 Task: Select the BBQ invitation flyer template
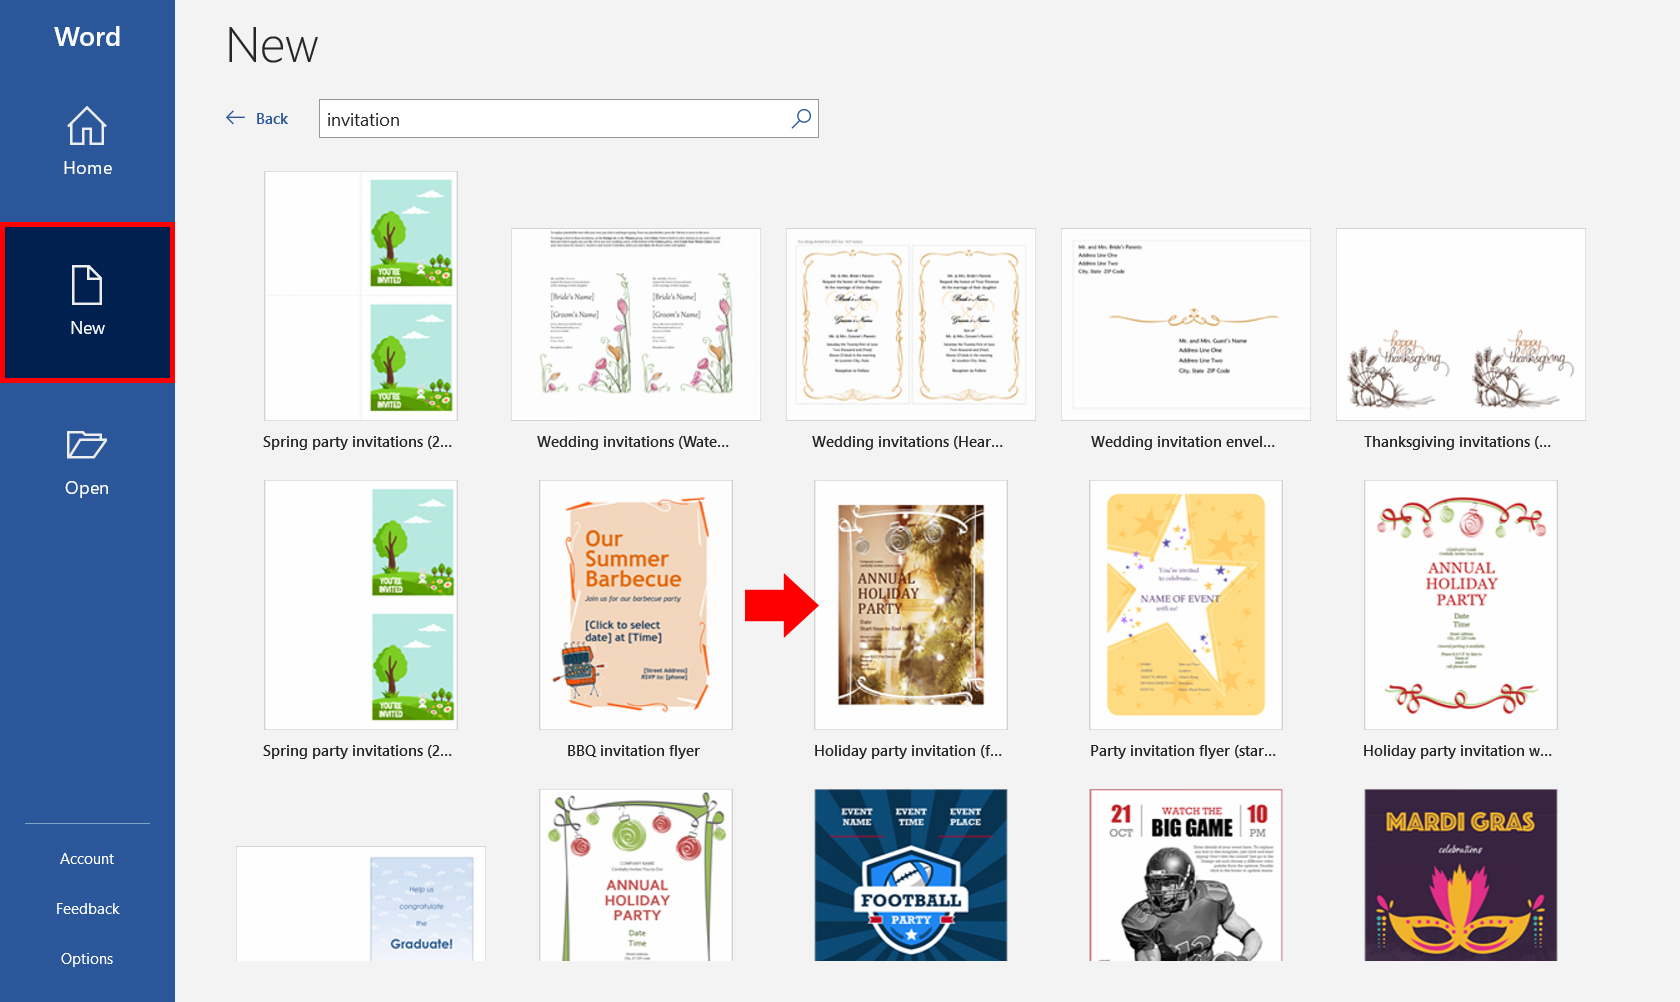point(635,604)
